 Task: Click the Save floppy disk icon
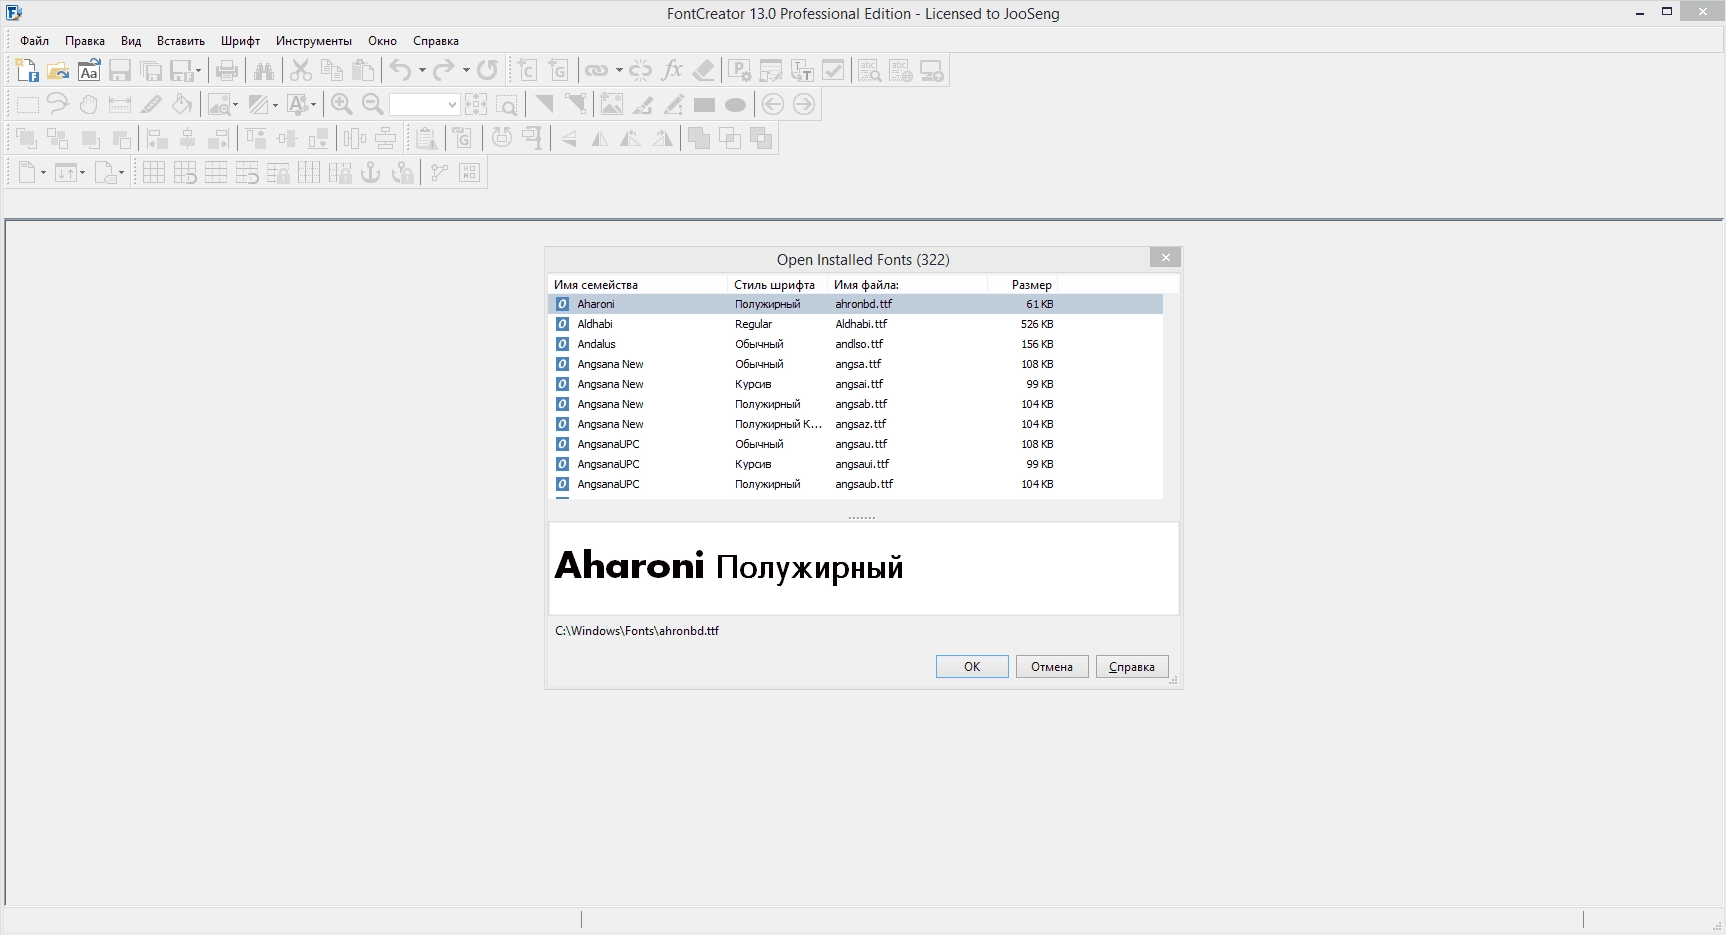(x=120, y=70)
